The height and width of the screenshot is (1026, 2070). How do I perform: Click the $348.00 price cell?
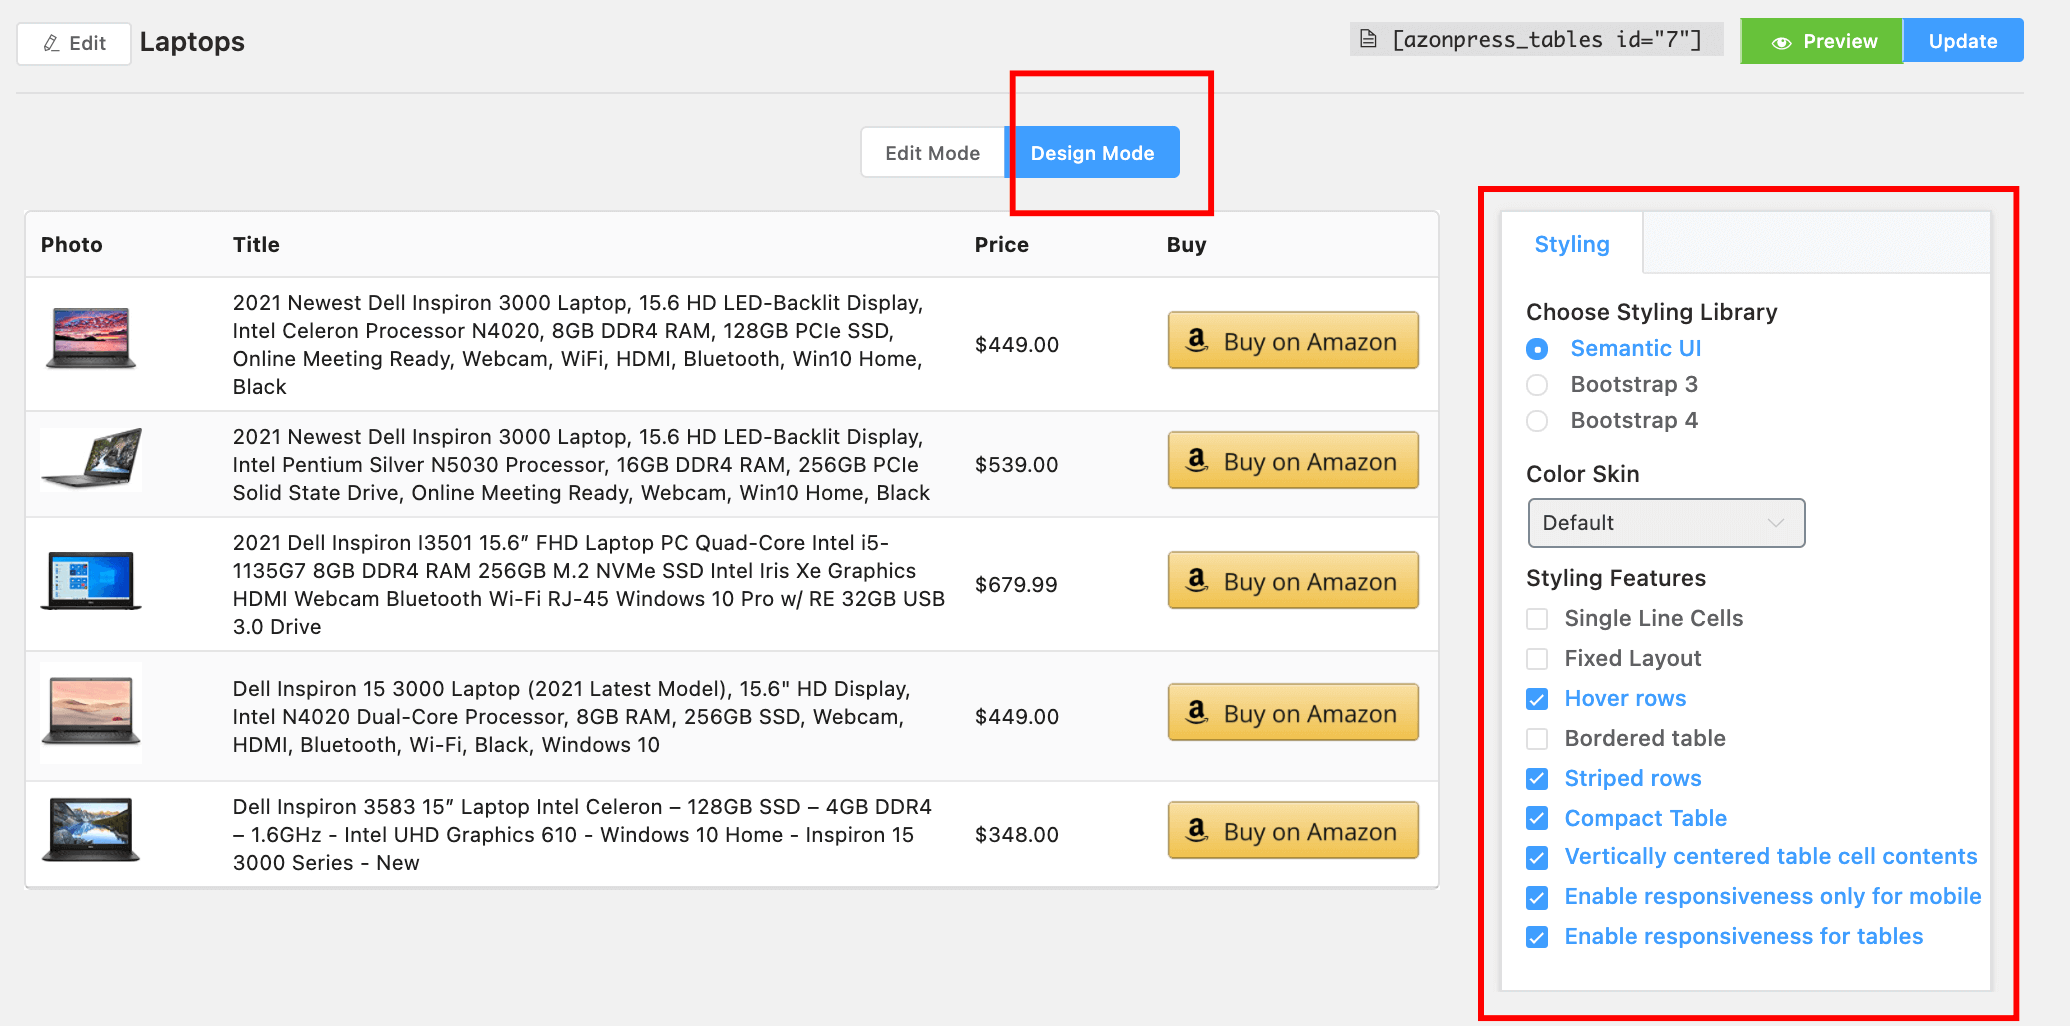point(1016,835)
